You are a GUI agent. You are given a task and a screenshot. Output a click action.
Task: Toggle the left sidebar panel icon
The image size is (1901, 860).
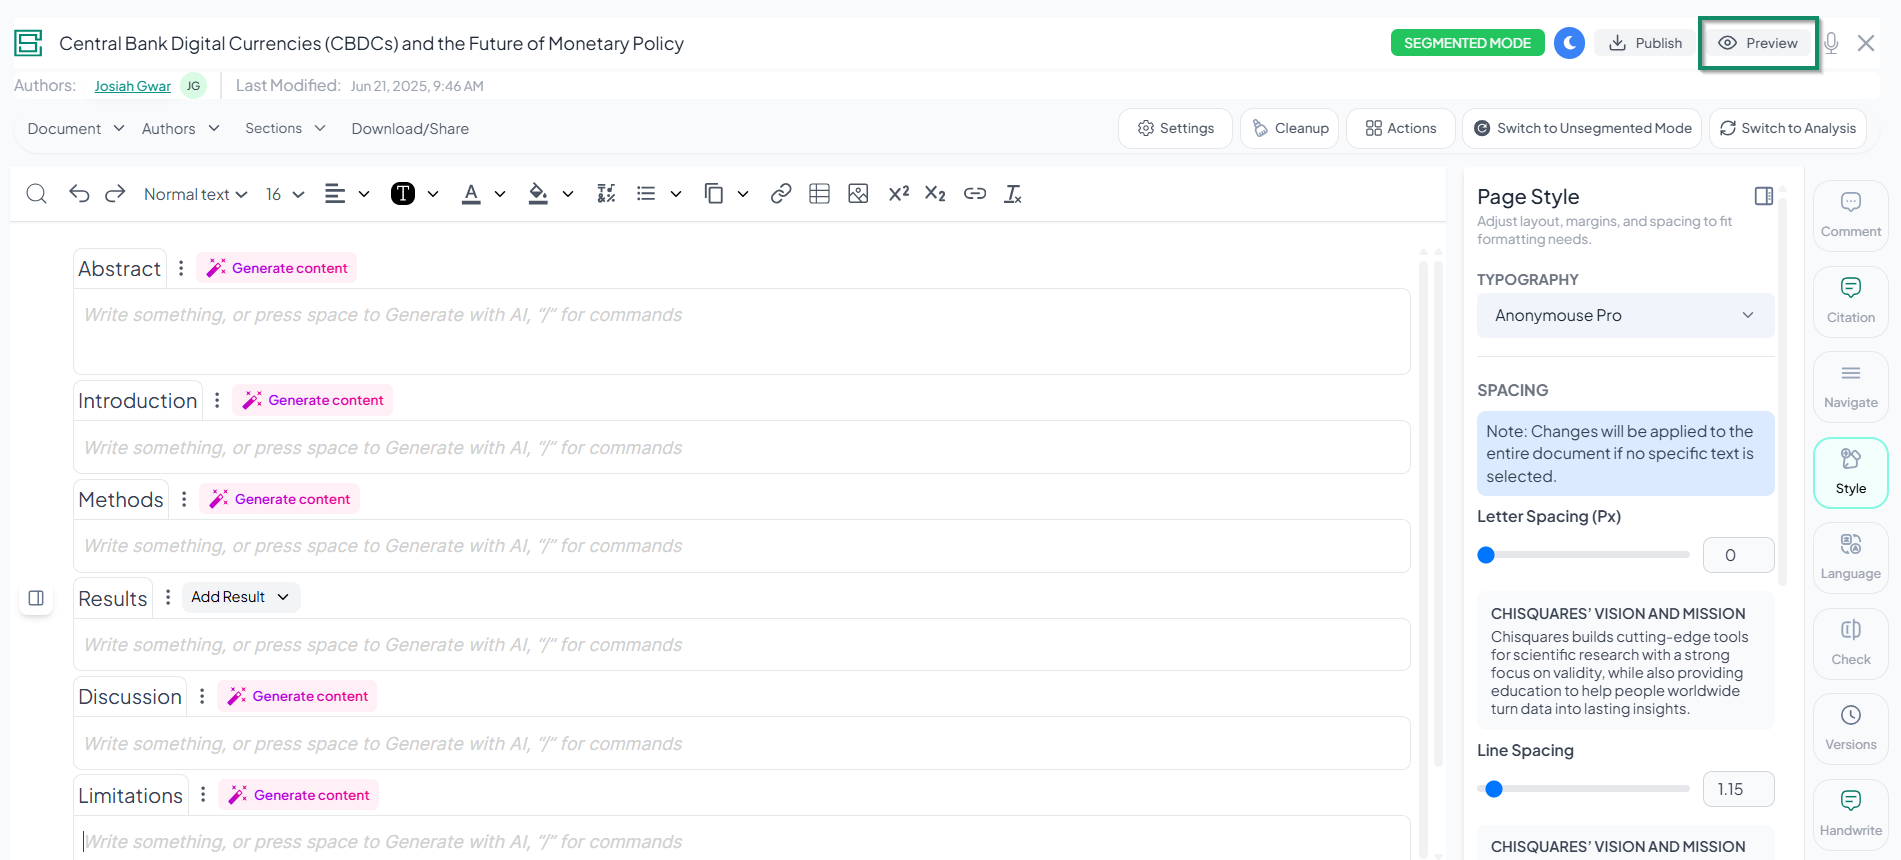pos(36,598)
